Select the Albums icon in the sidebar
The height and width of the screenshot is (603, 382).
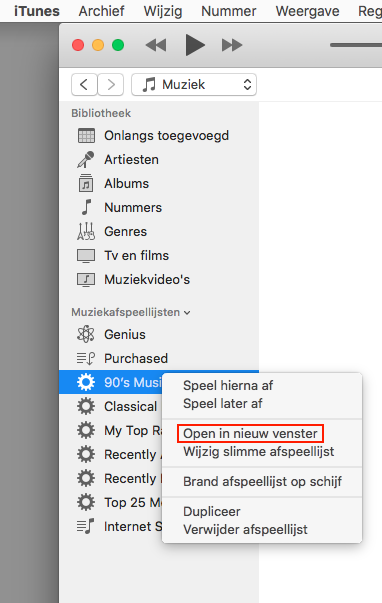click(86, 183)
